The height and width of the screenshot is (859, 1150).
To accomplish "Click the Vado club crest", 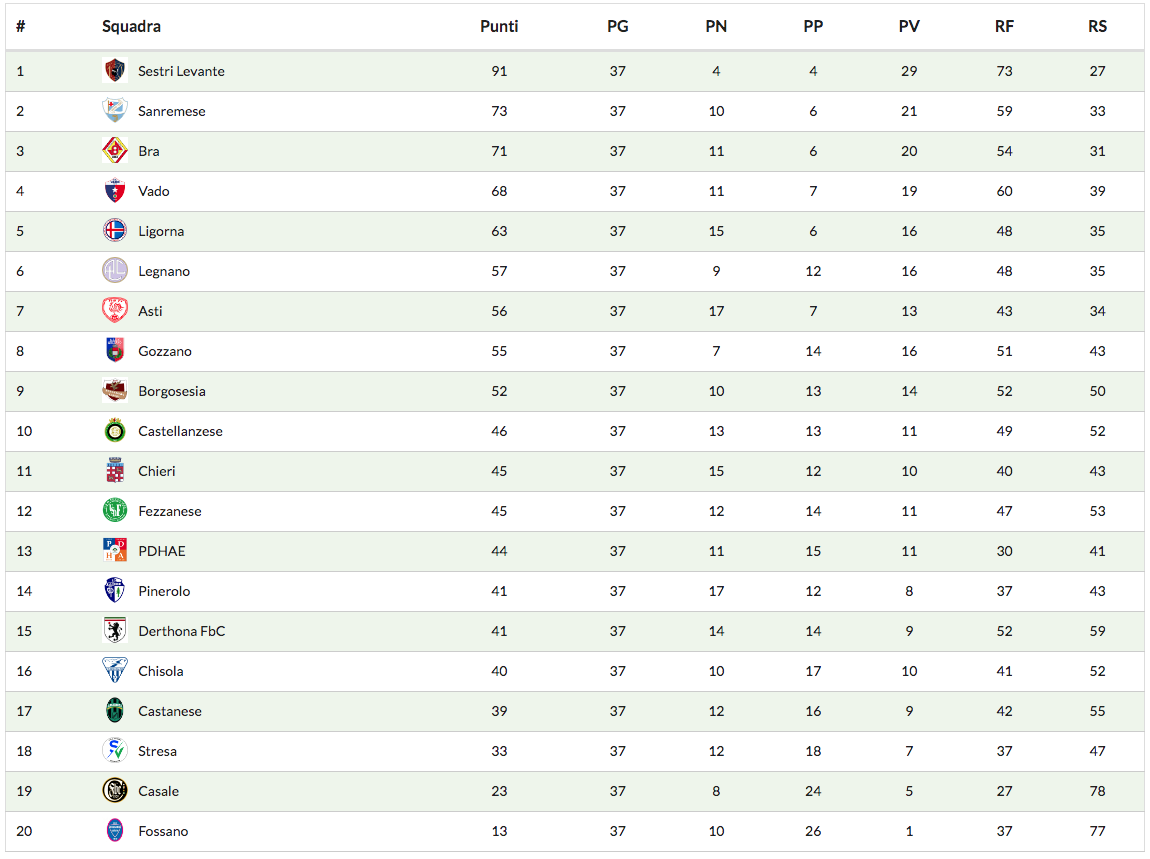I will (x=115, y=191).
